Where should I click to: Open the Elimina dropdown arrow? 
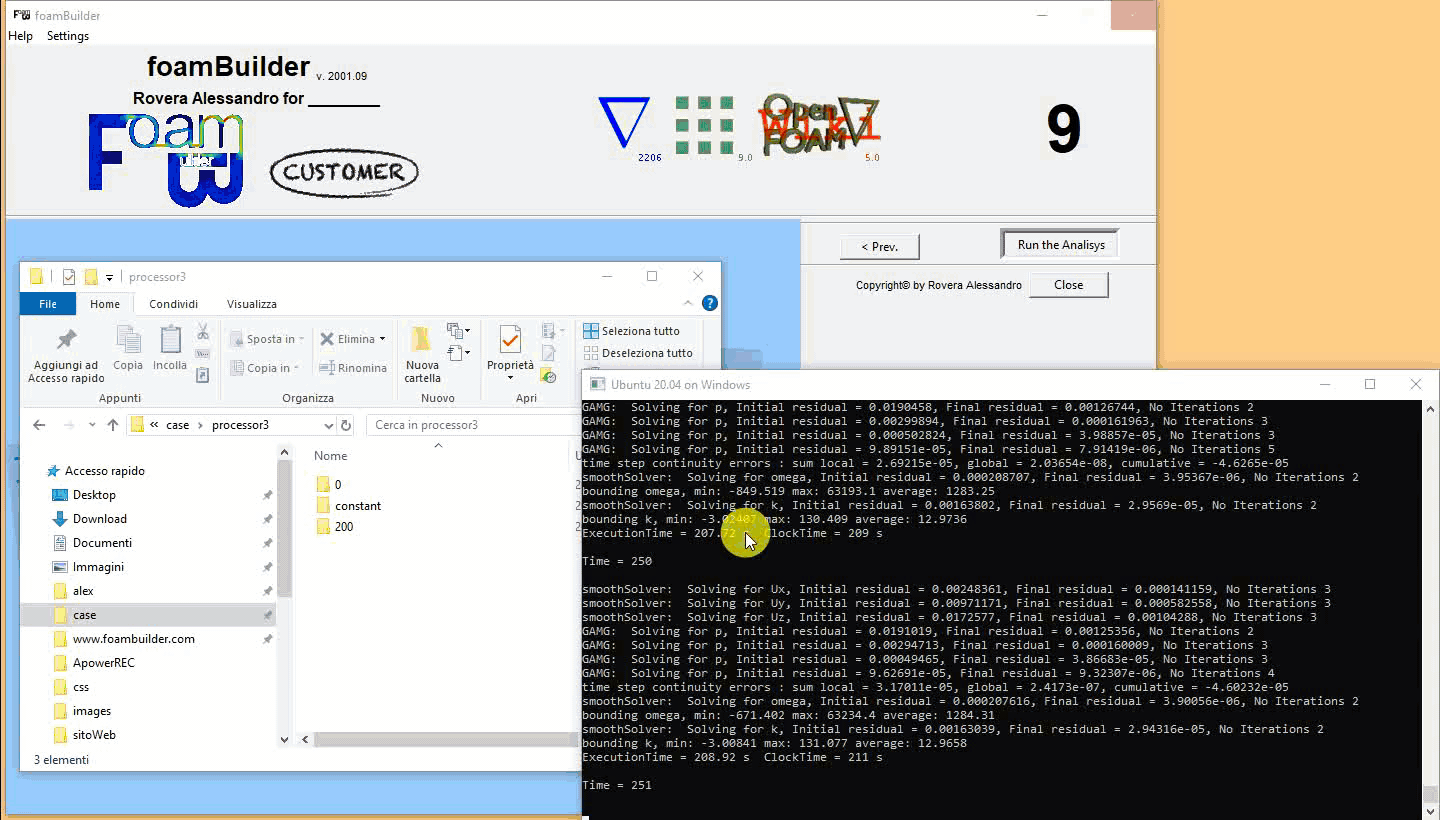pos(382,339)
